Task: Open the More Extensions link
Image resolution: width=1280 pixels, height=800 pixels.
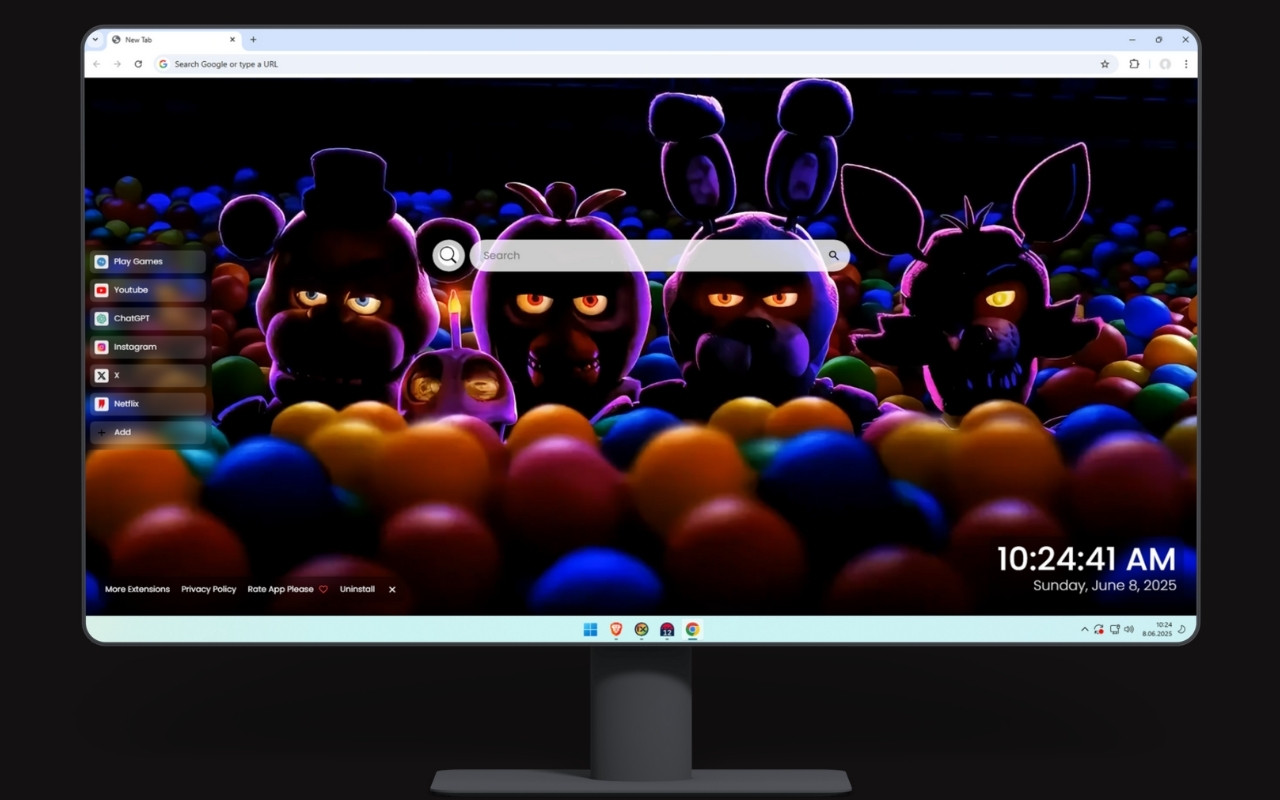Action: click(x=137, y=589)
